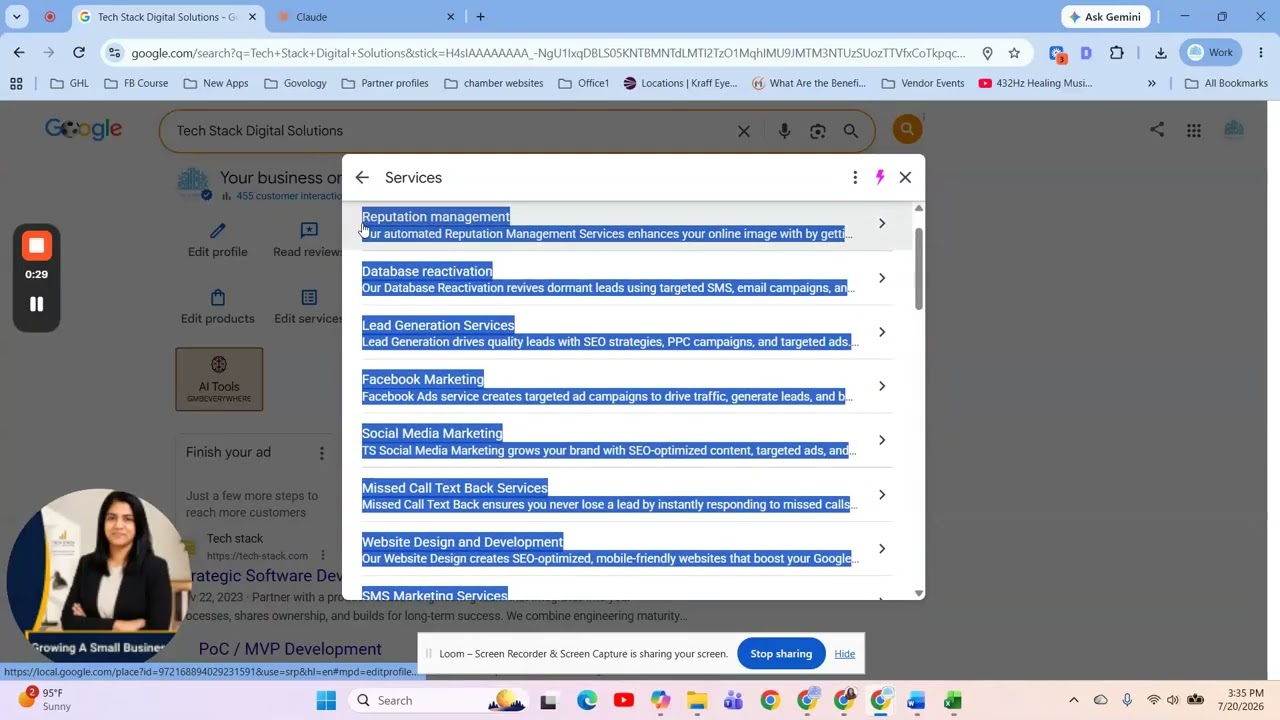Screen dimensions: 1280x720
Task: Open Chrome three-dot menu
Action: click(1259, 53)
